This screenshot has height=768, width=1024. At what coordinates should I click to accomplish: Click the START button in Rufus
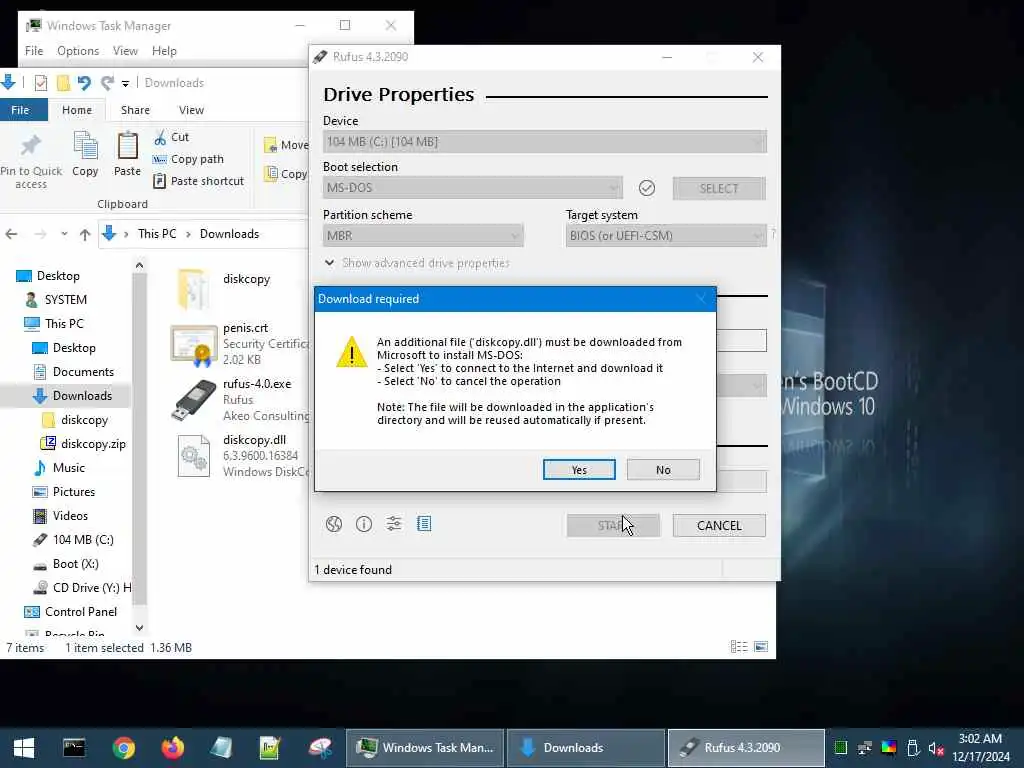click(x=613, y=526)
